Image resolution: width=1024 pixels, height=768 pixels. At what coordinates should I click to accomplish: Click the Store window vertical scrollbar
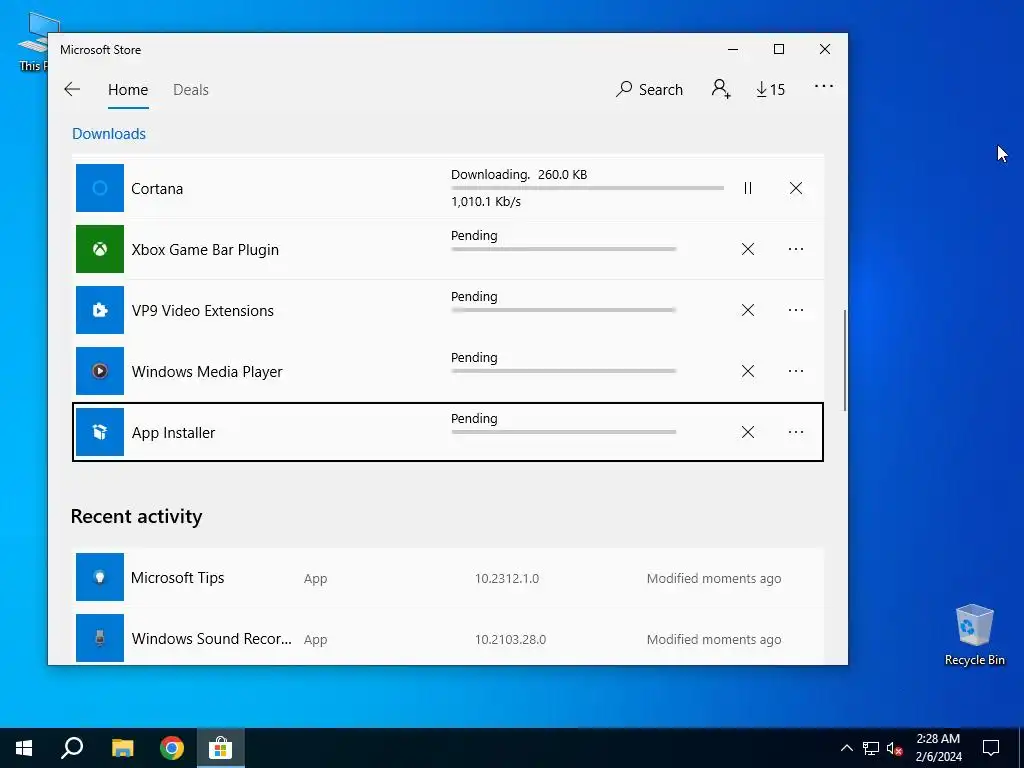[845, 360]
